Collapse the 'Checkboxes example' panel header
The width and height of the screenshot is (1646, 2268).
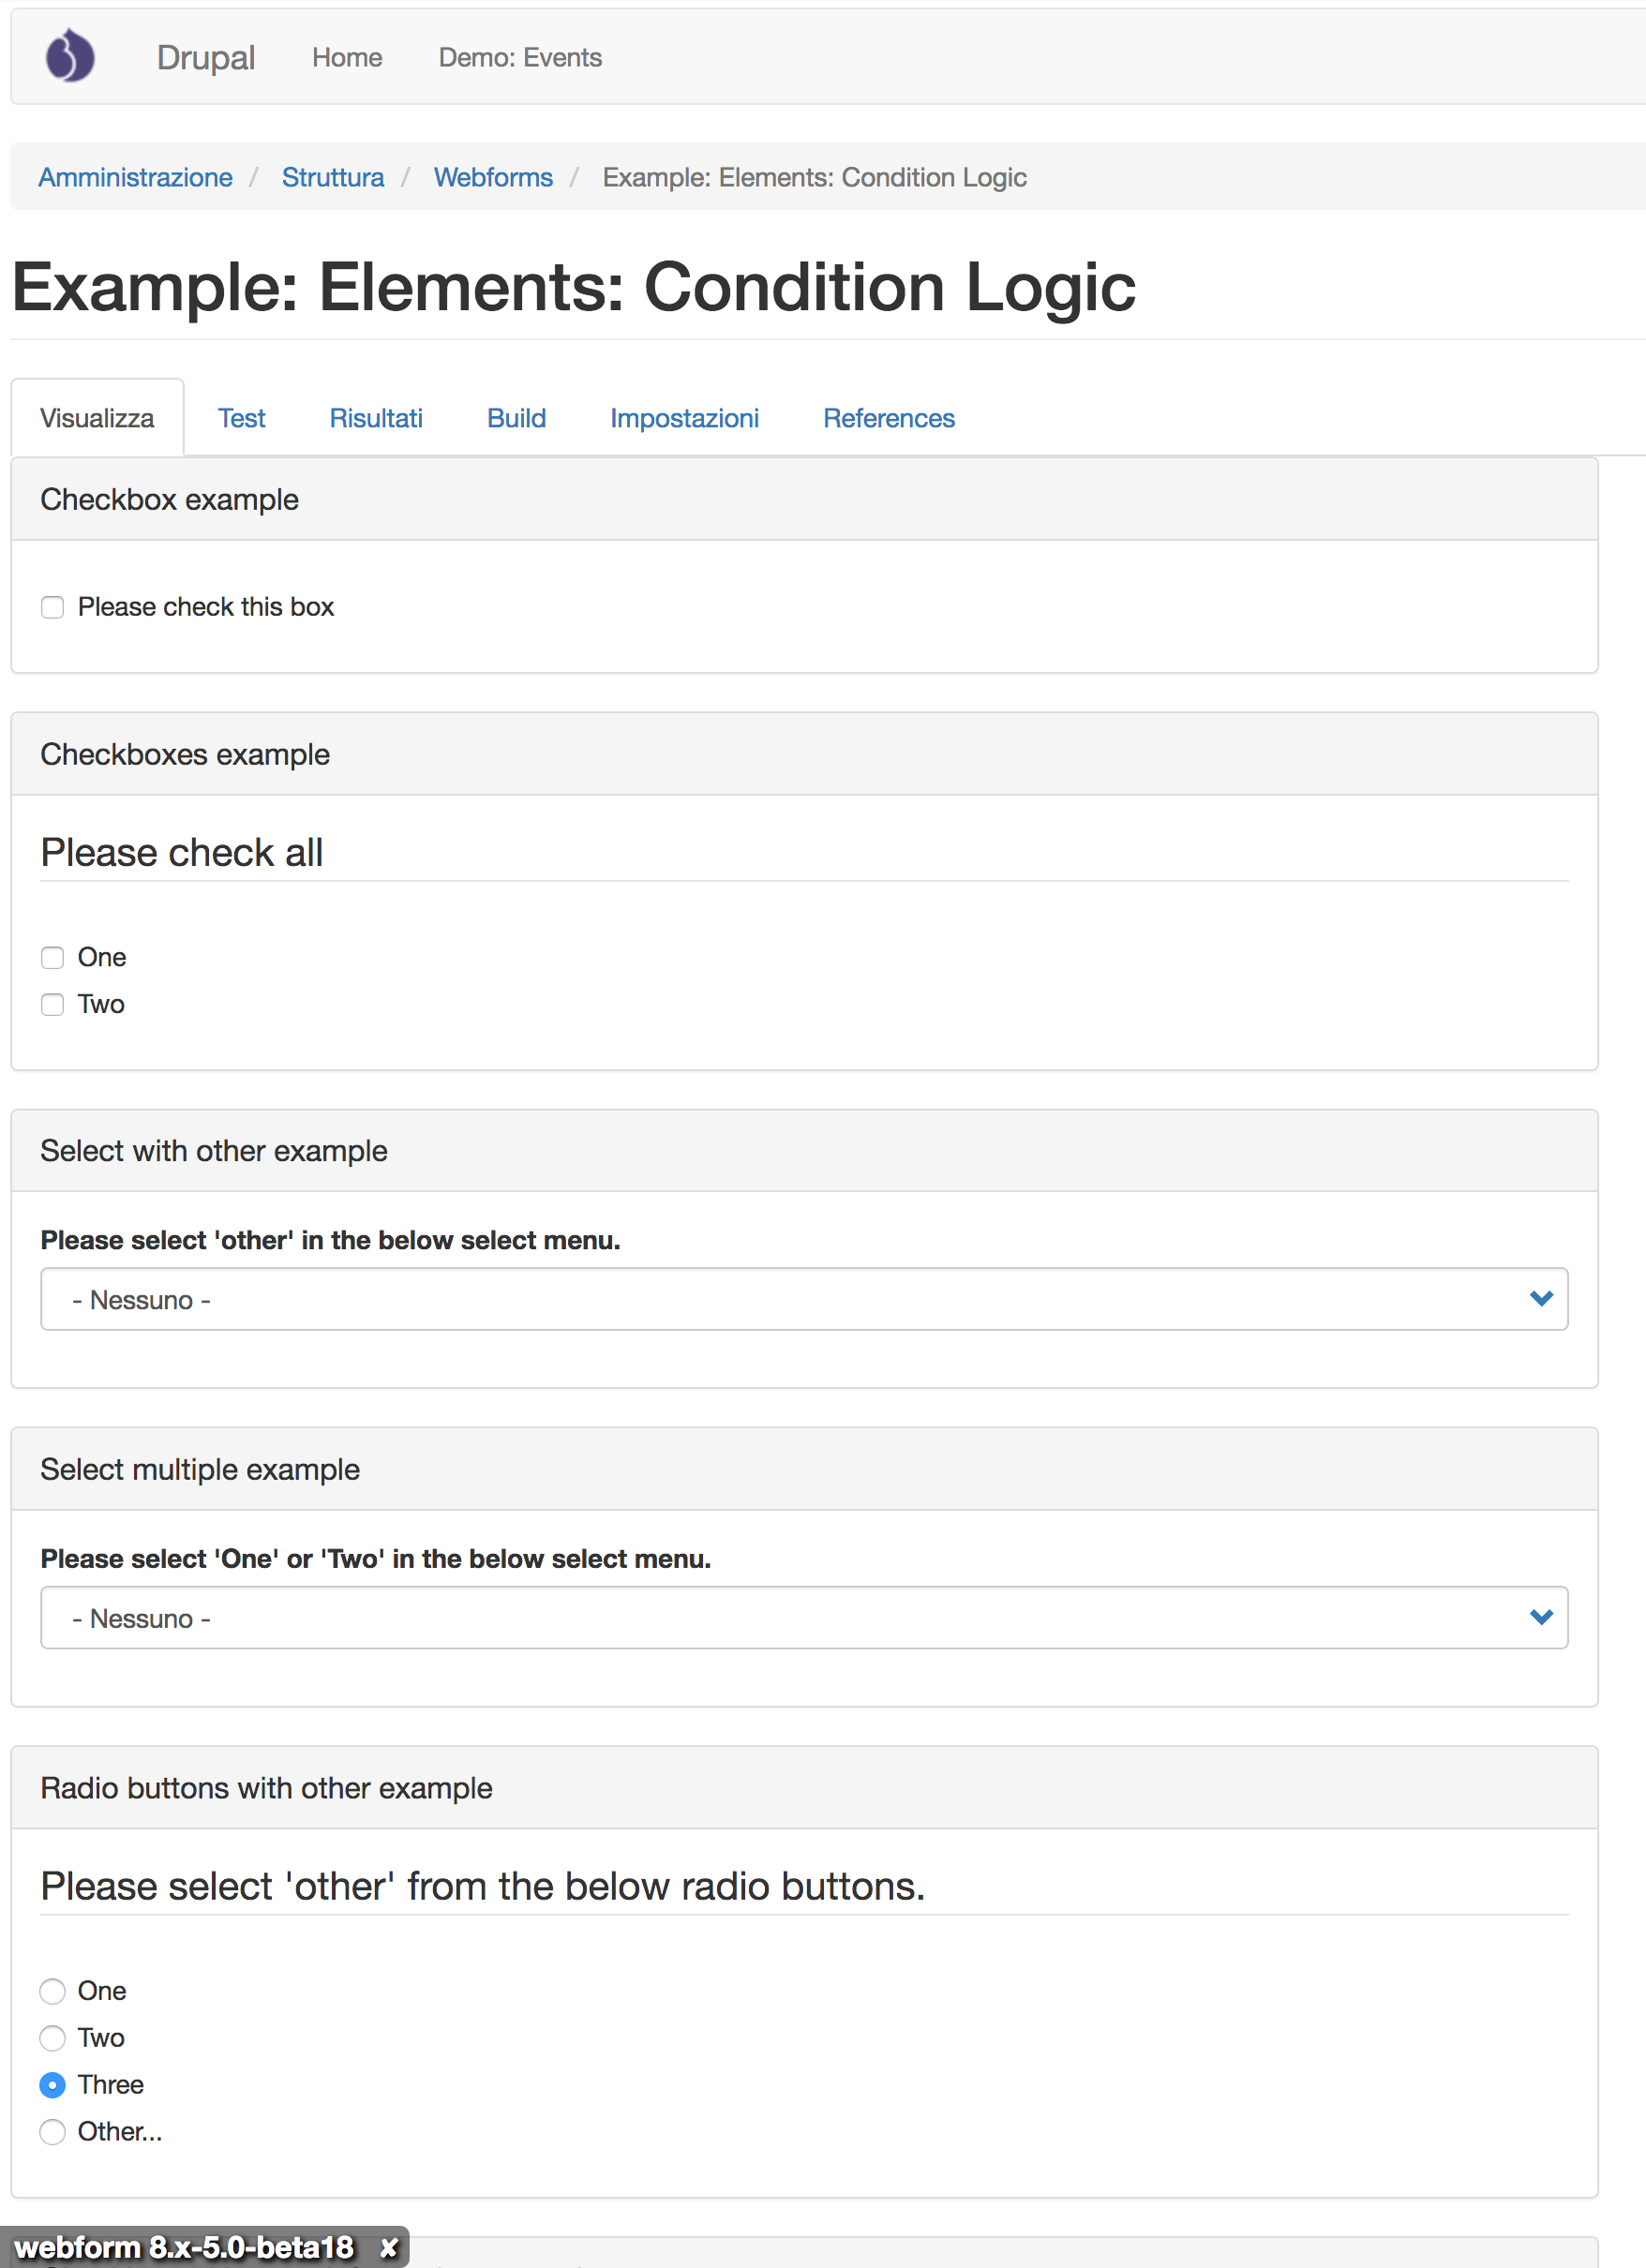tap(804, 754)
